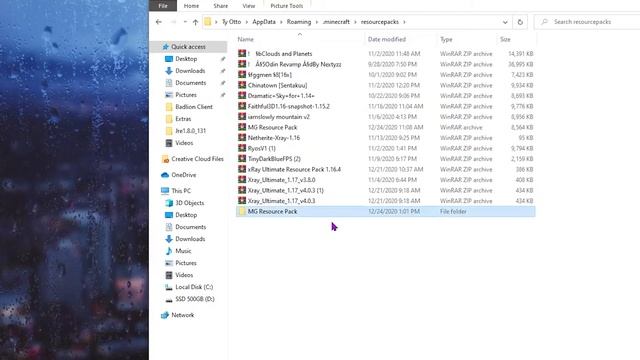This screenshot has width=640, height=360.
Task: Select the TinyDarkBlueFPS (2) archive
Action: (x=385, y=159)
